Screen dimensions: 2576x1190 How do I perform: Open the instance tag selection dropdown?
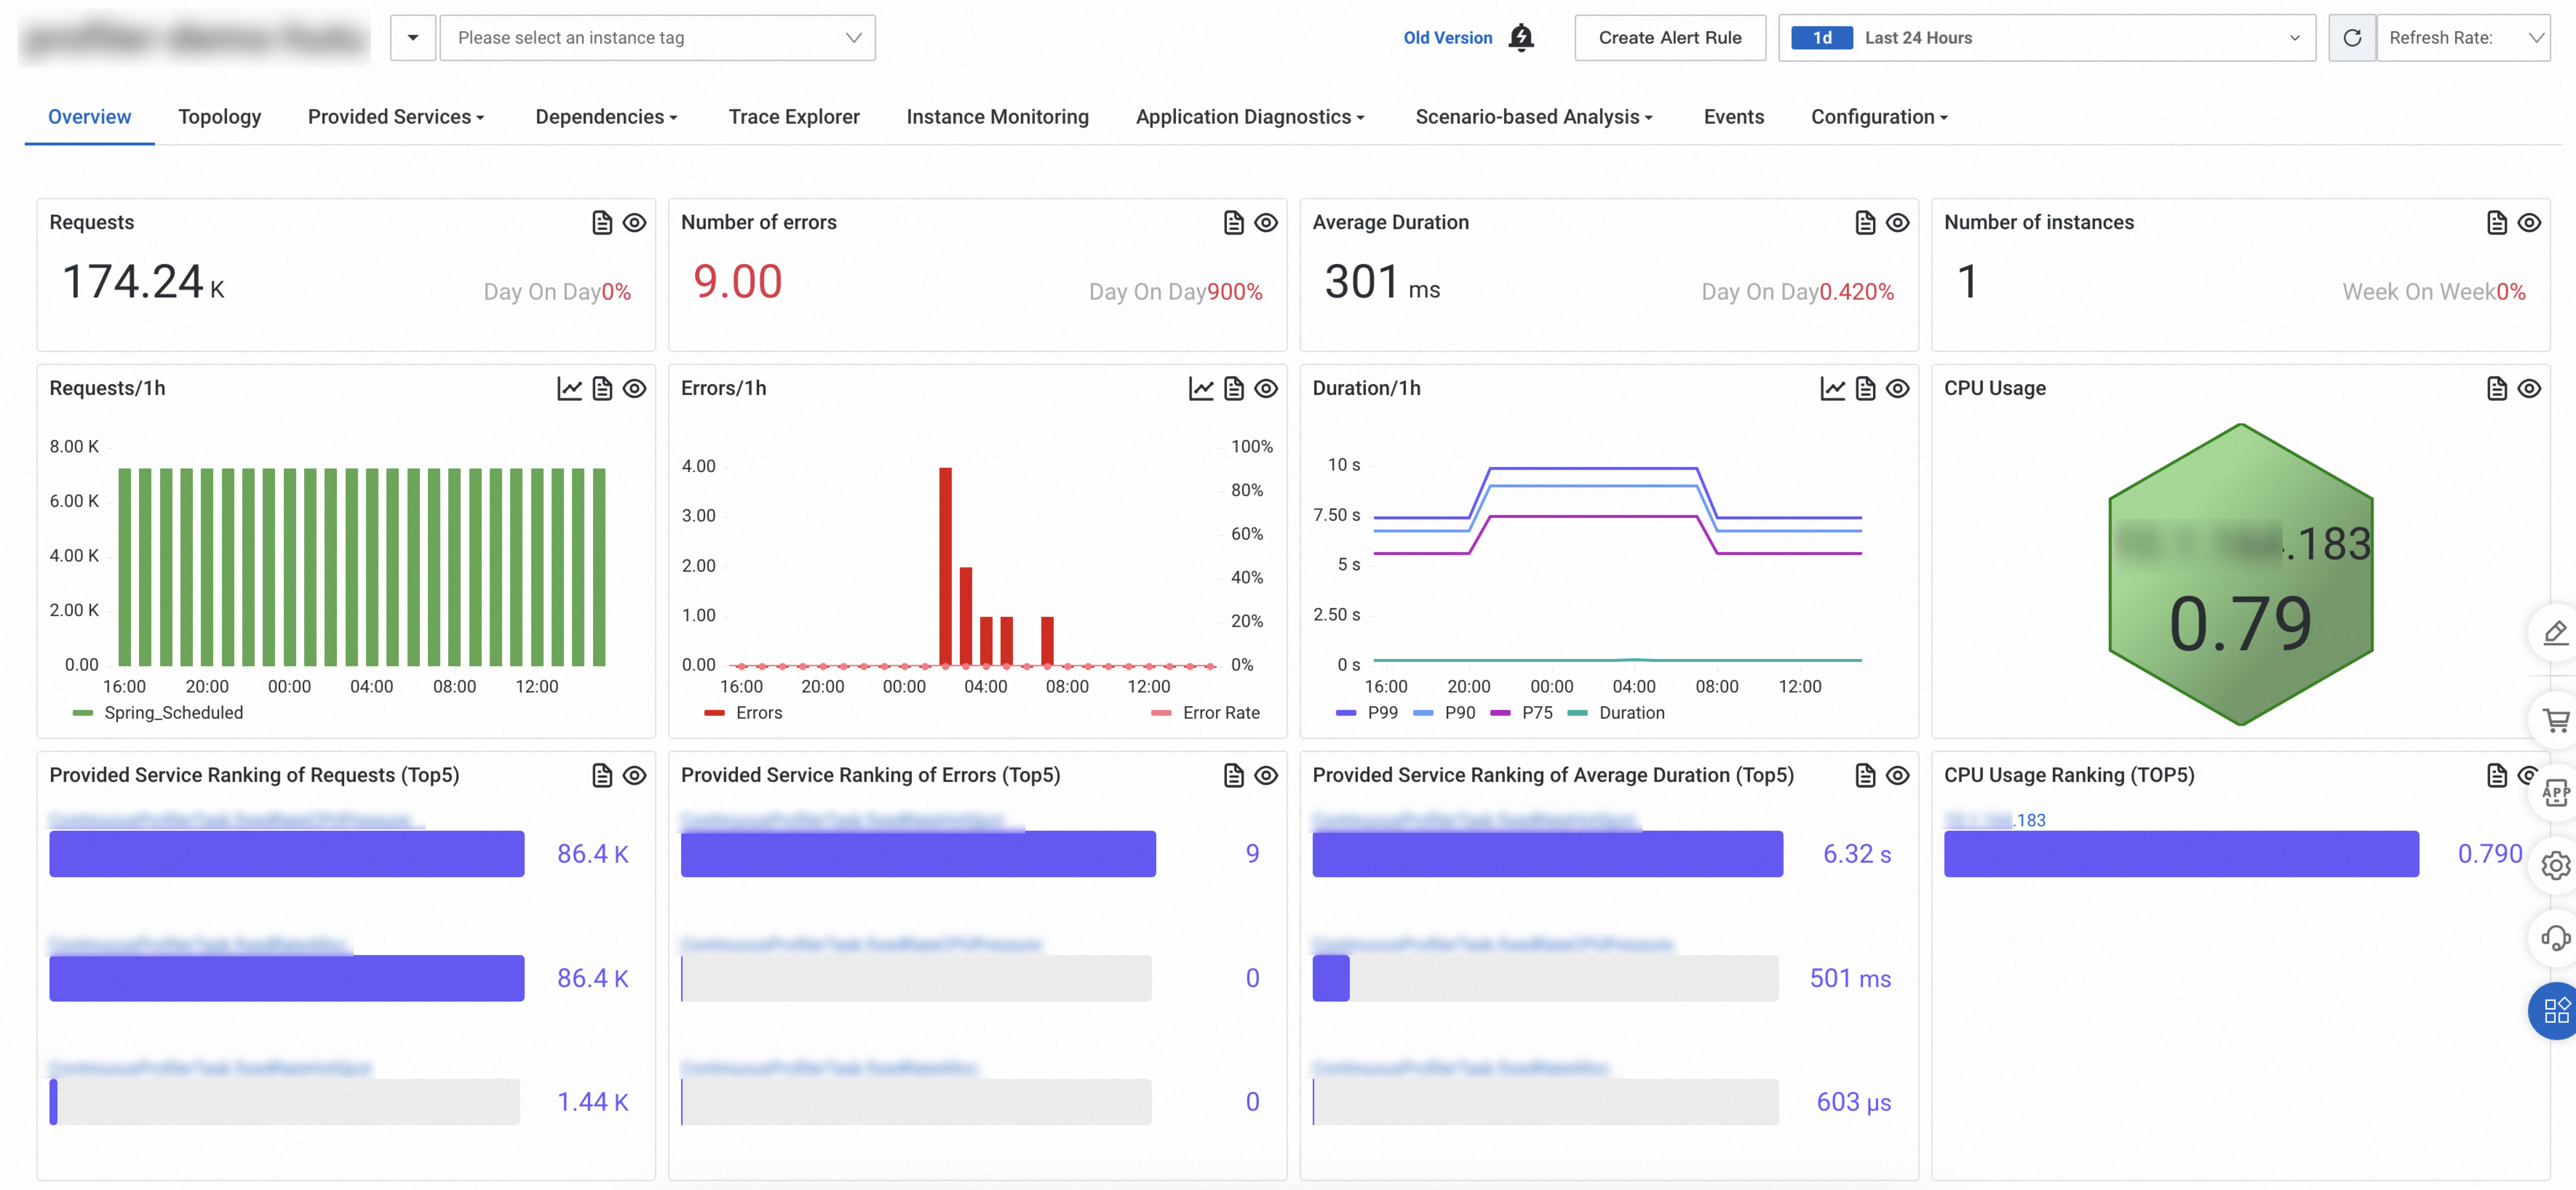coord(657,38)
